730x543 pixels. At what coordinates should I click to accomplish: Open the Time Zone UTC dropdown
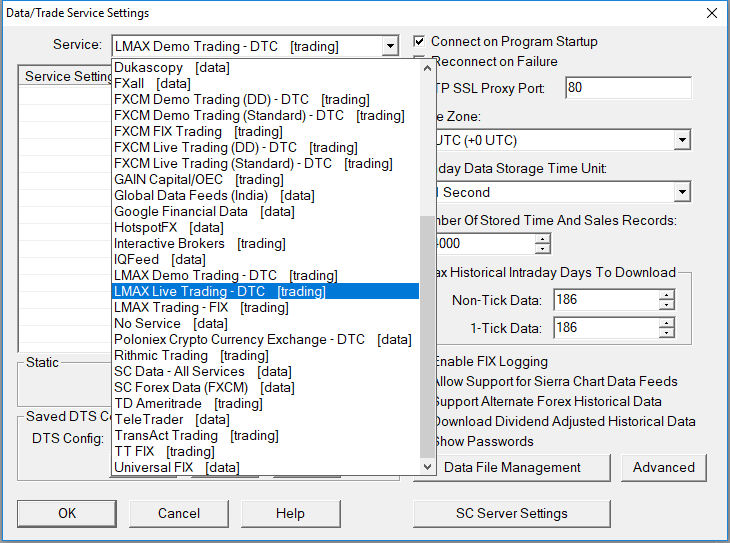pos(682,140)
